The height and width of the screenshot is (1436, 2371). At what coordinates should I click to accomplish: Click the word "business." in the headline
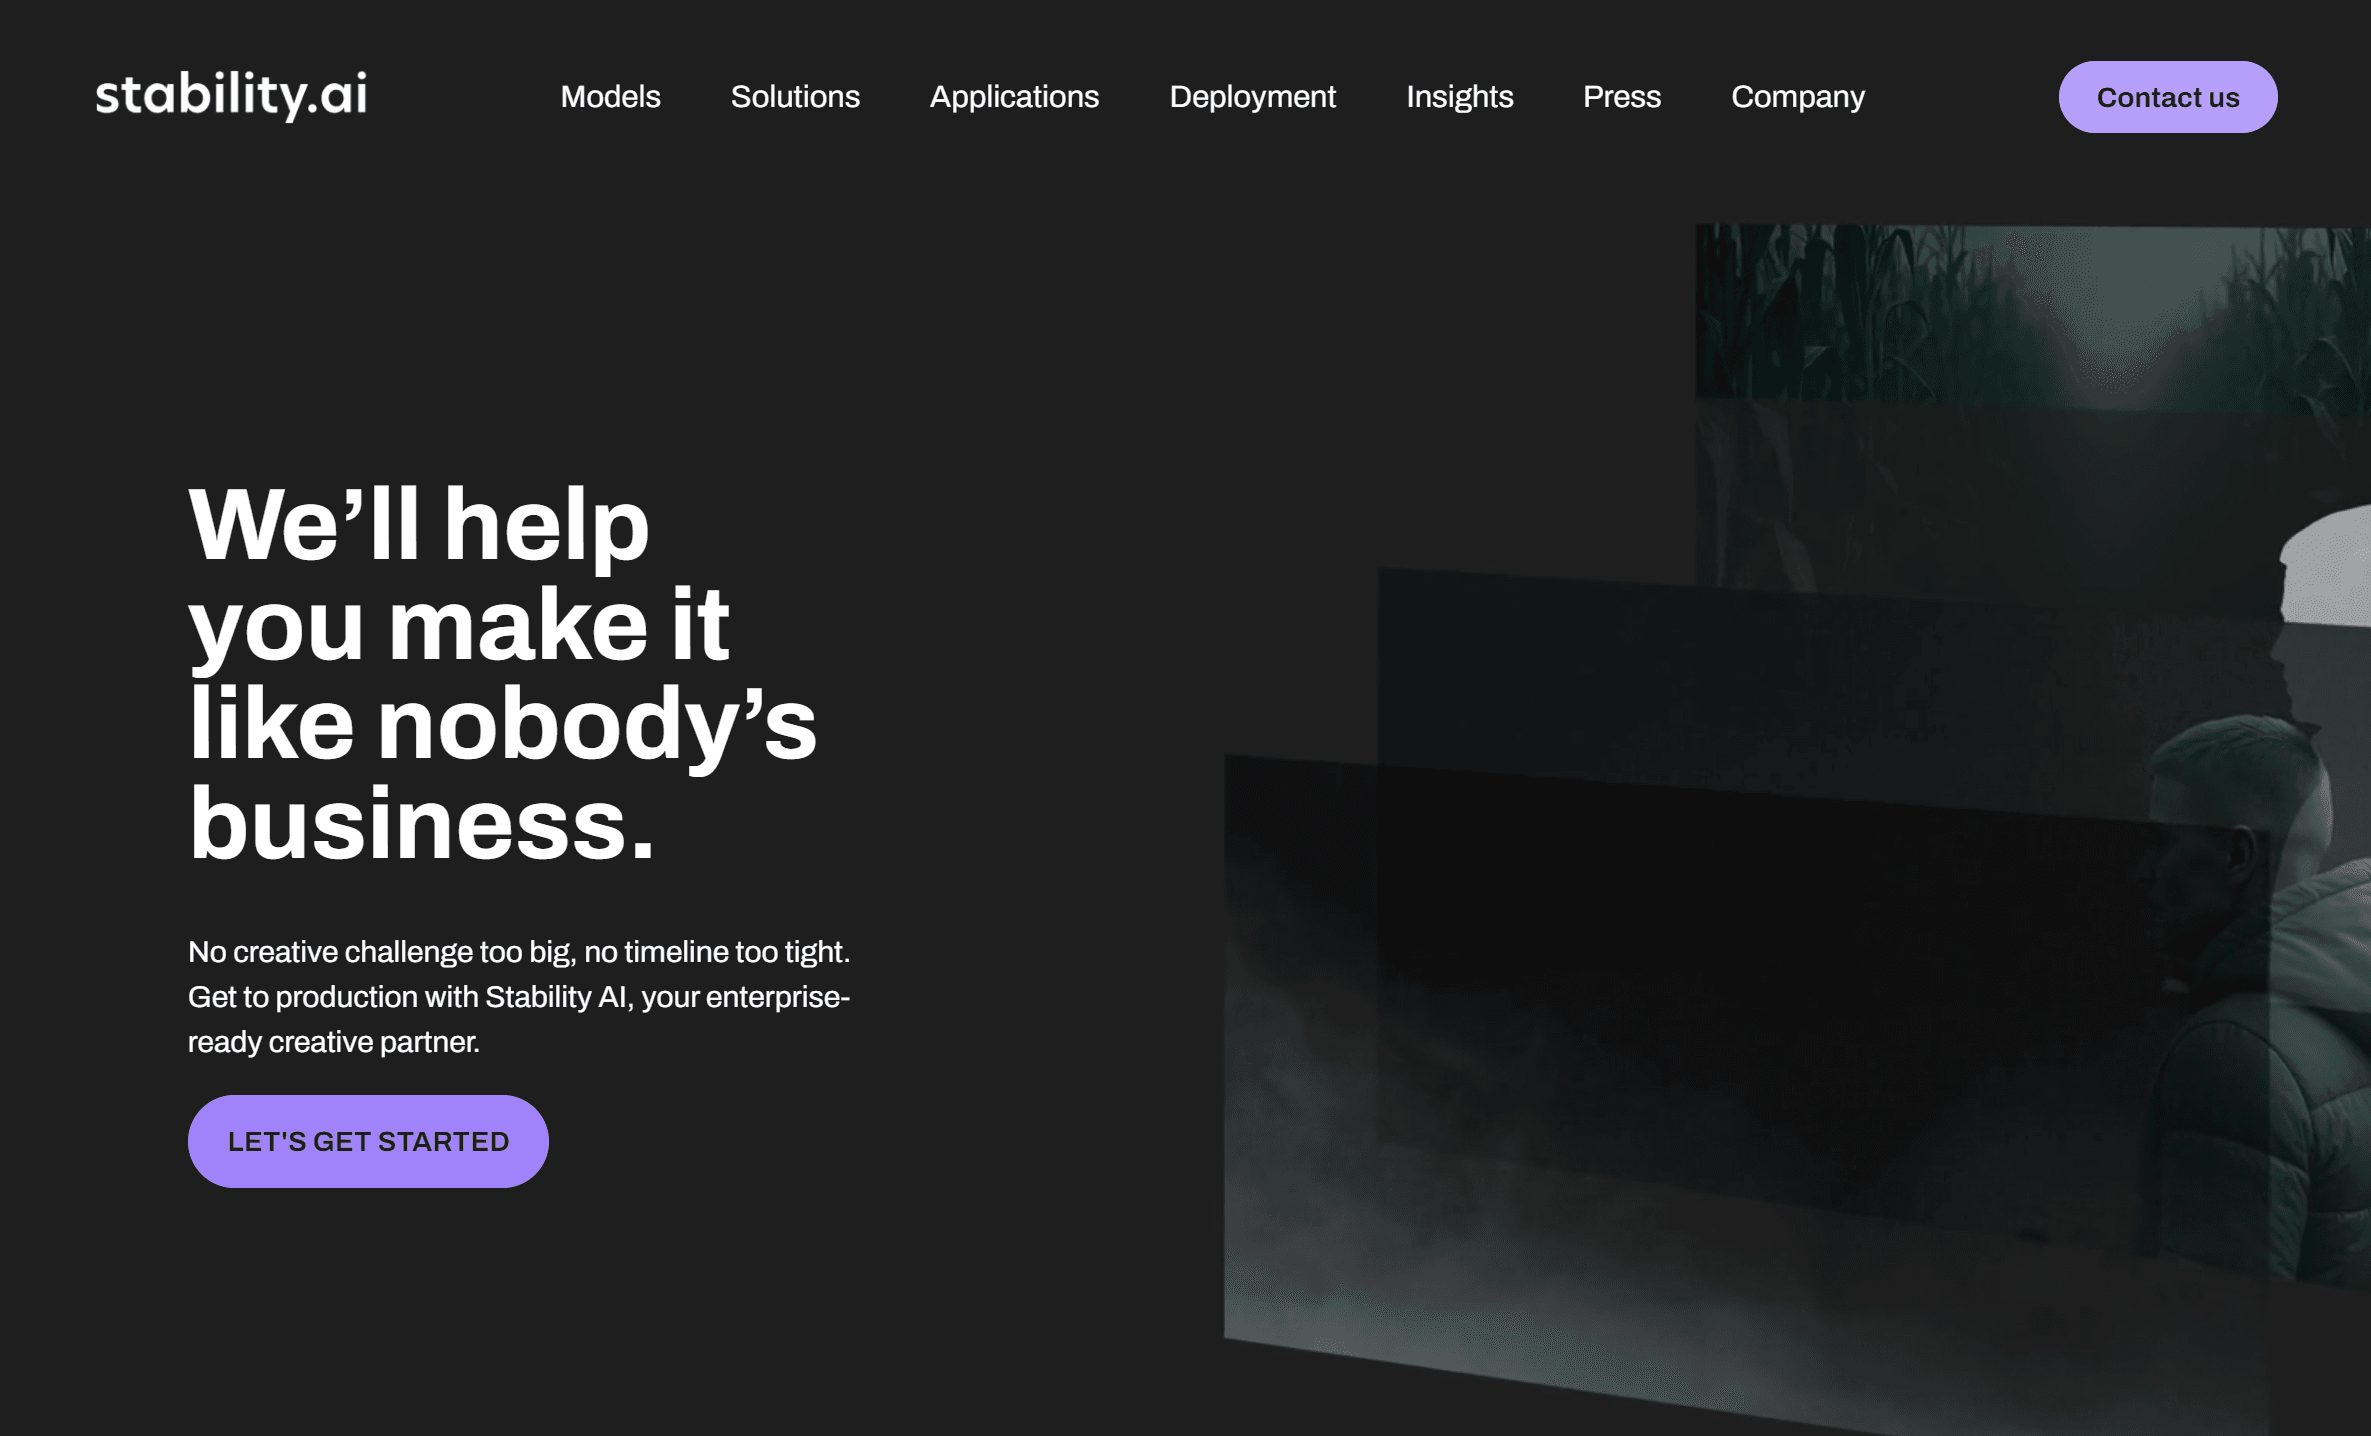click(421, 824)
